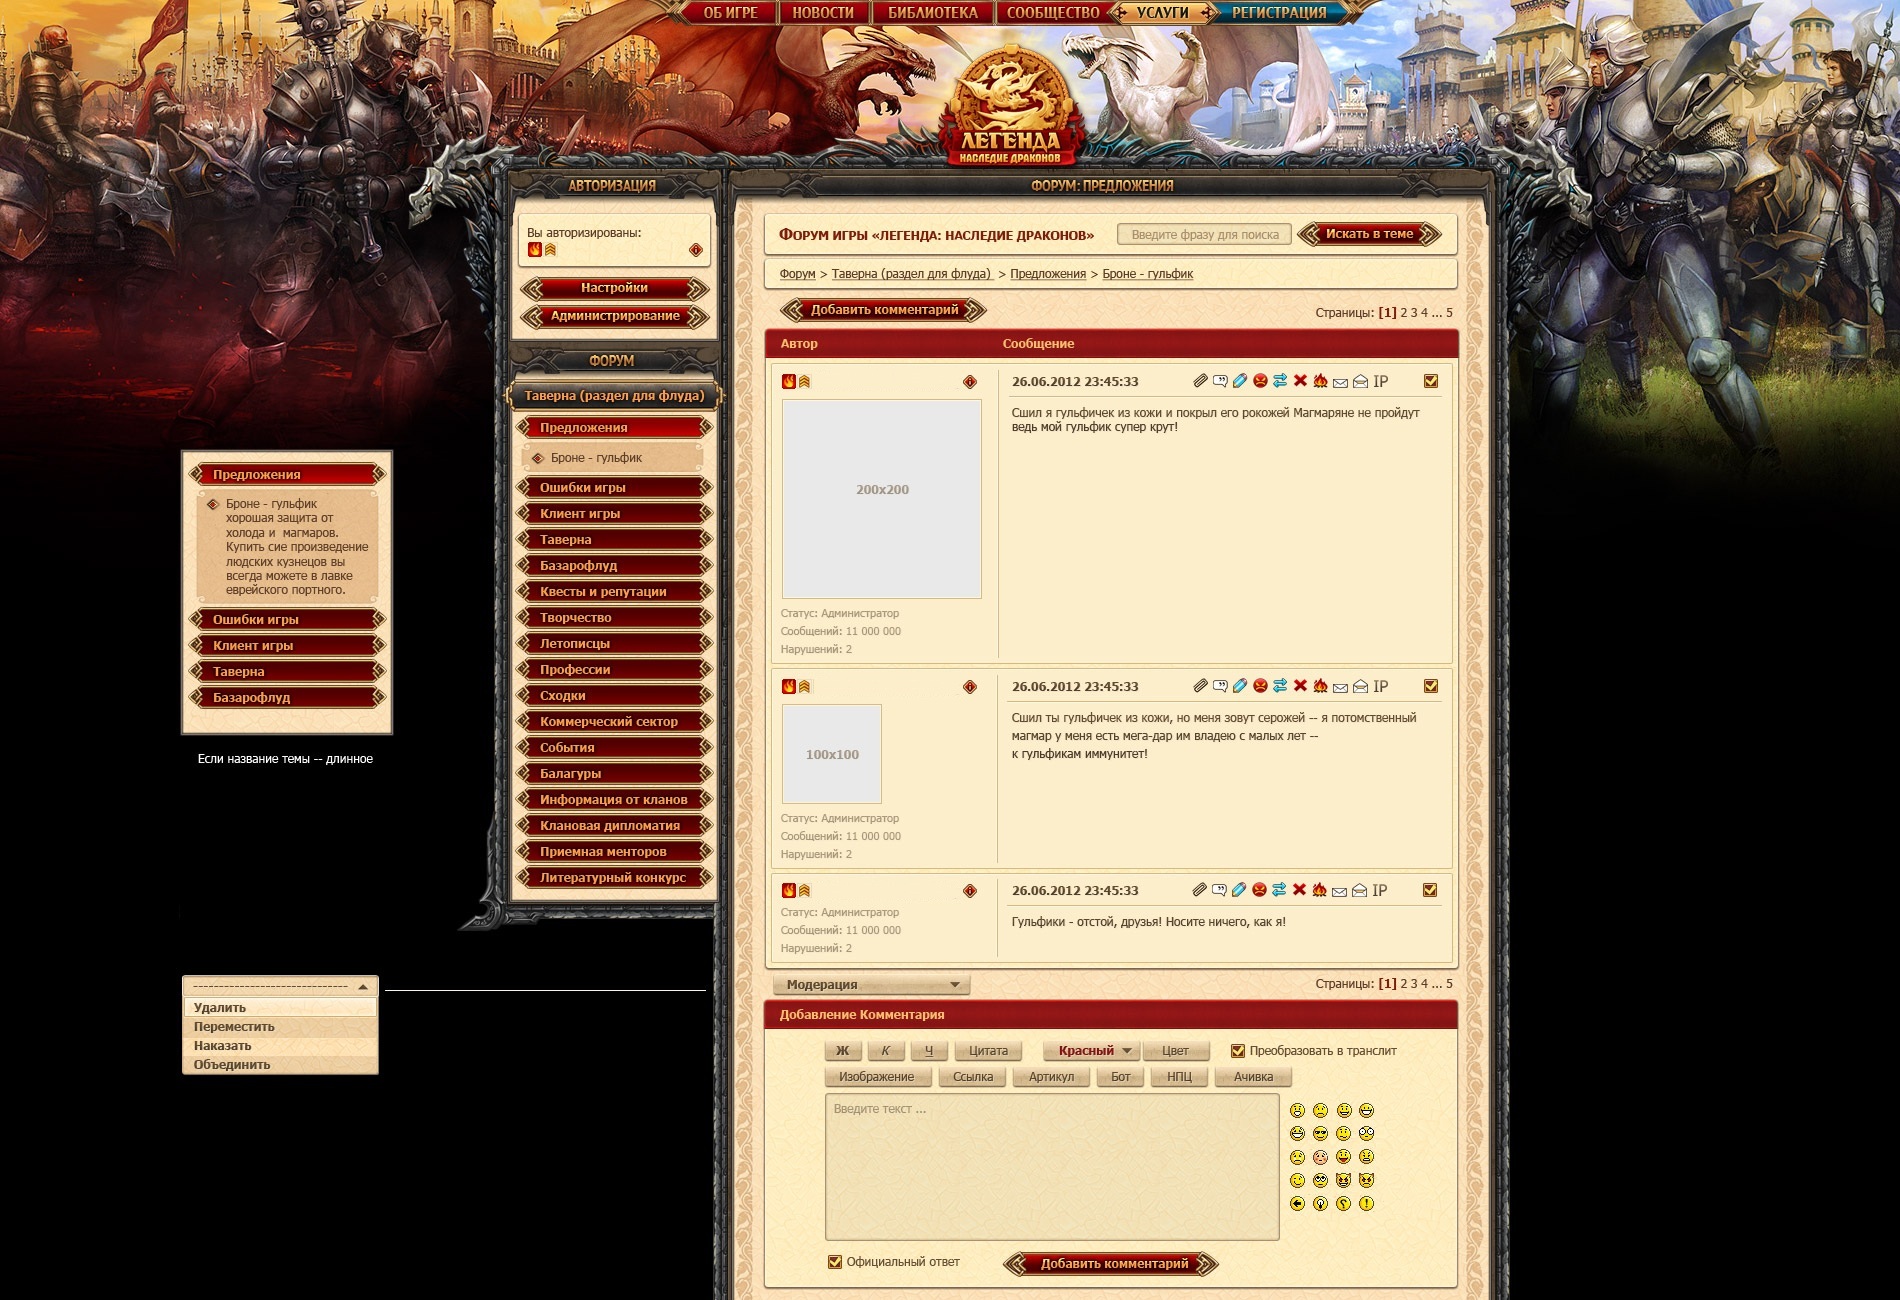The image size is (1900, 1300).
Task: Expand the 'Красный' color dropdown
Action: click(1095, 1051)
